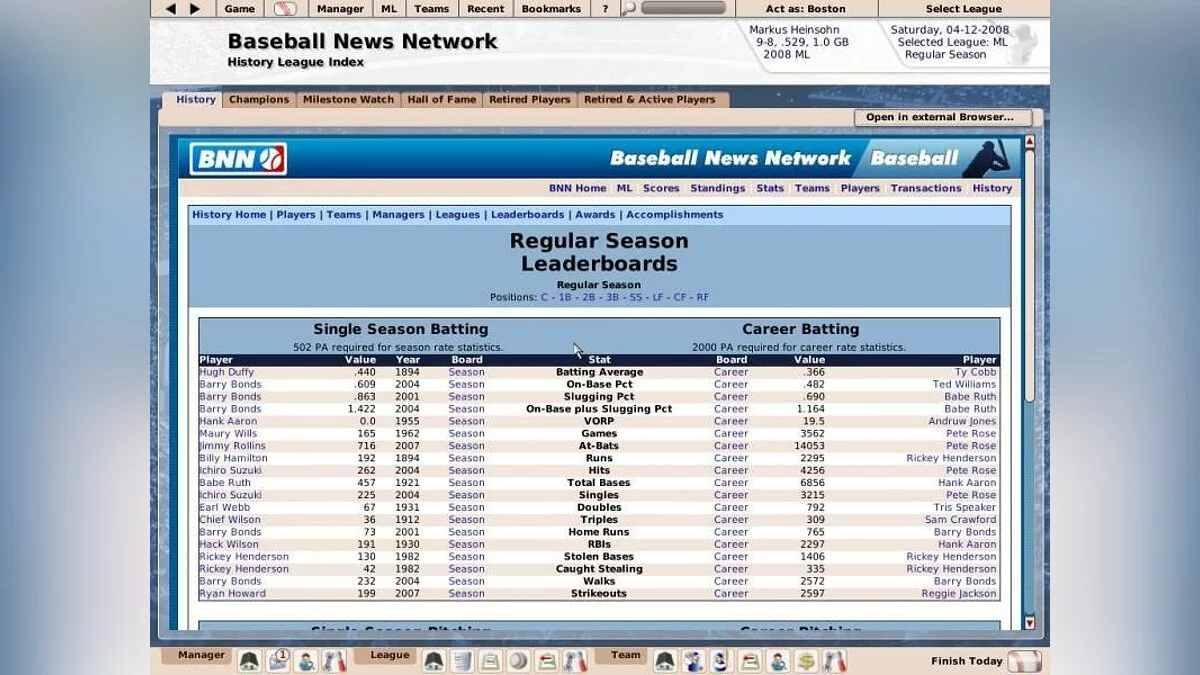Switch to the Hall of Fame tab
This screenshot has height=675, width=1200.
pyautogui.click(x=440, y=100)
